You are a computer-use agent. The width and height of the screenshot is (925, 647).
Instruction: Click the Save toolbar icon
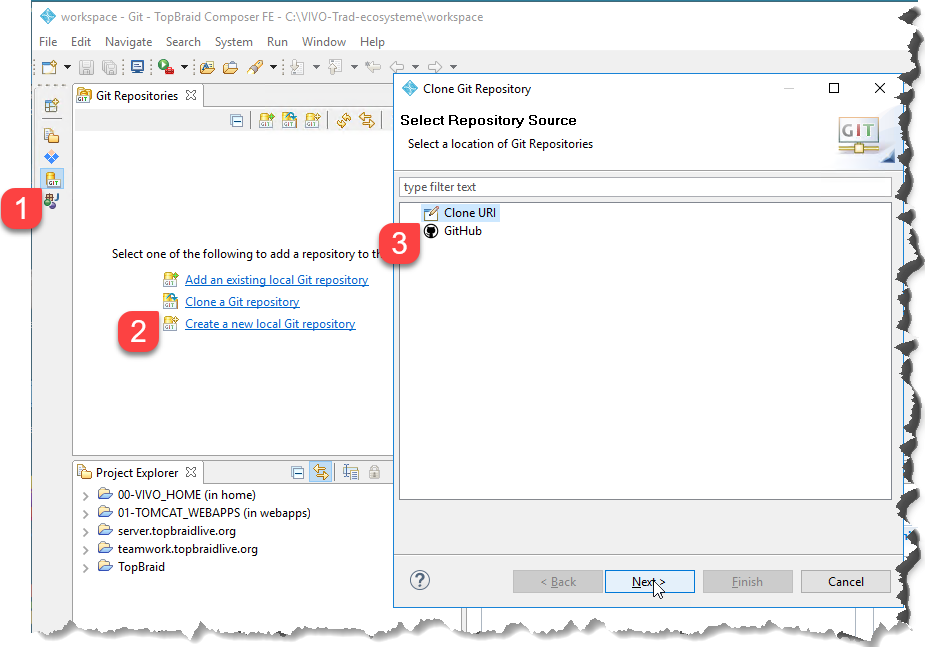pos(86,67)
